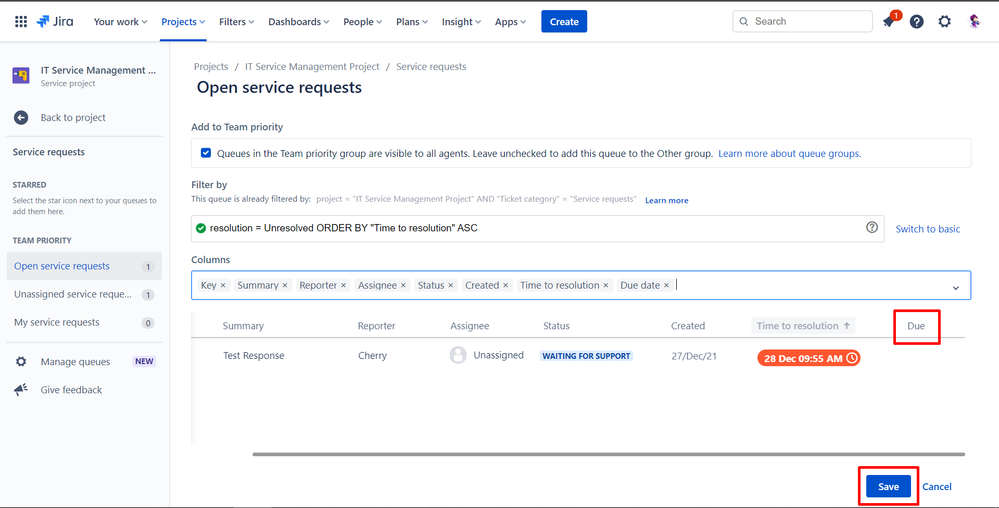The height and width of the screenshot is (508, 999).
Task: Open the Projects dropdown menu
Action: pyautogui.click(x=183, y=22)
